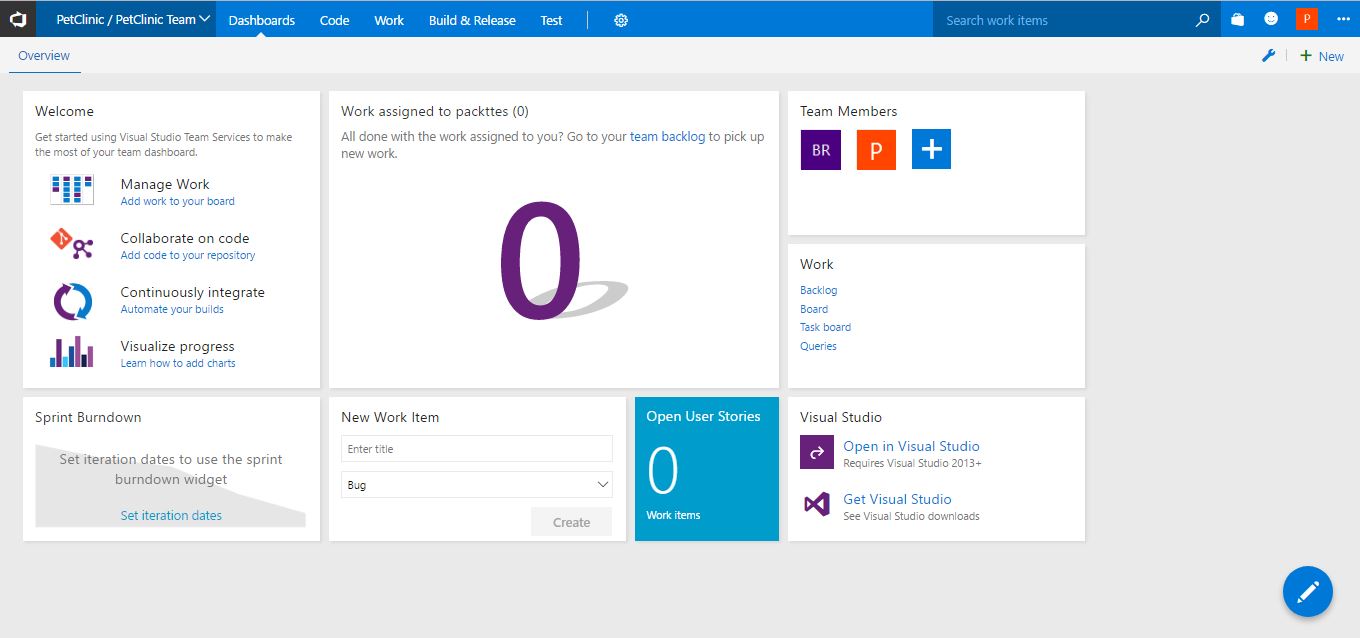Screen dimensions: 1360x638
Task: Click the Visualize progress bar chart icon
Action: point(72,352)
